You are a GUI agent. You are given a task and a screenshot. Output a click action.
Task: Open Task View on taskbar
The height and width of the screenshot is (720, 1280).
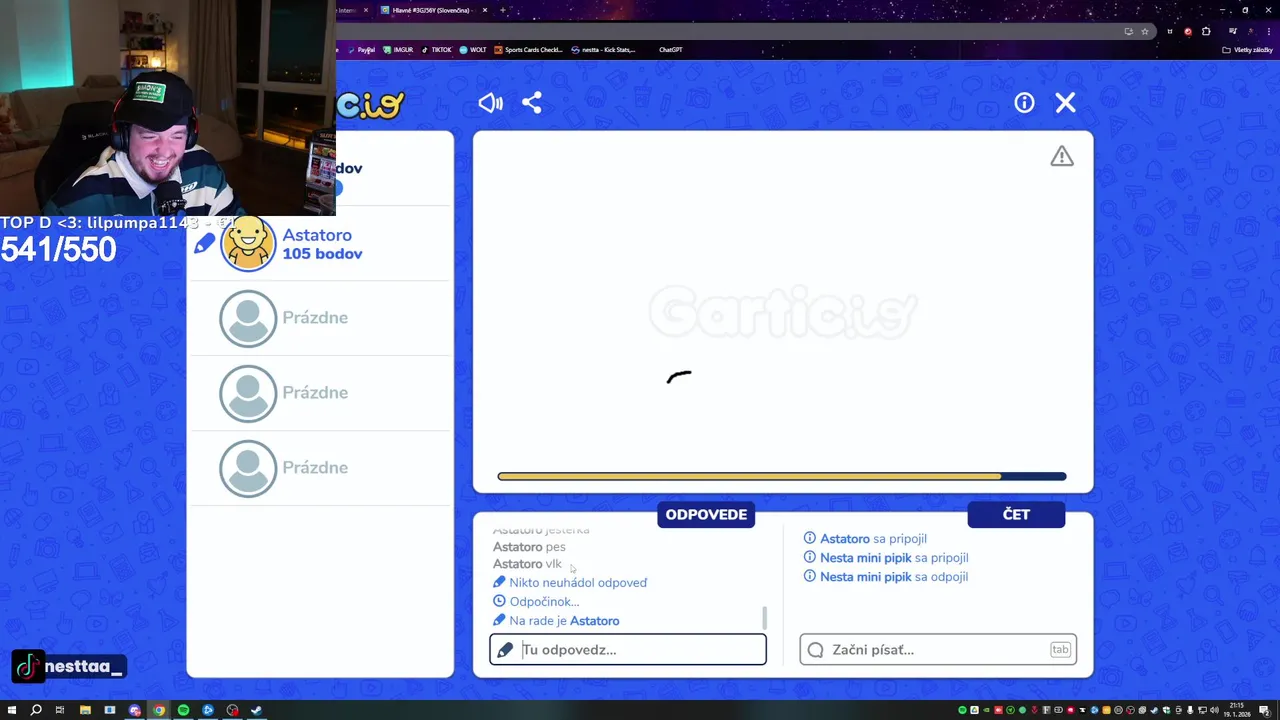[x=60, y=710]
